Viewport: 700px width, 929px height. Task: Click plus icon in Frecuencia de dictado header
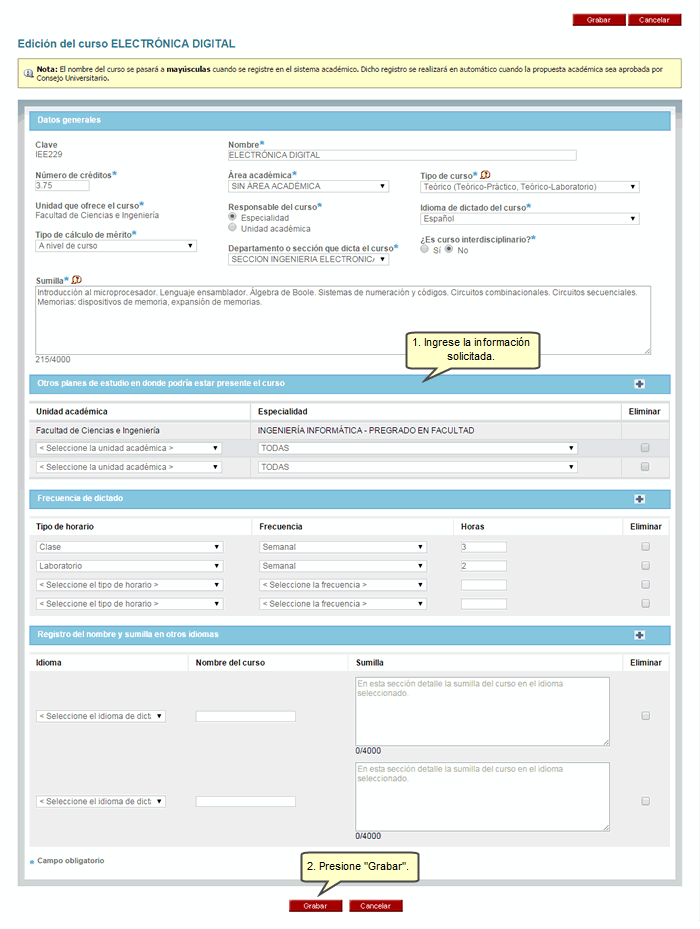(x=639, y=499)
